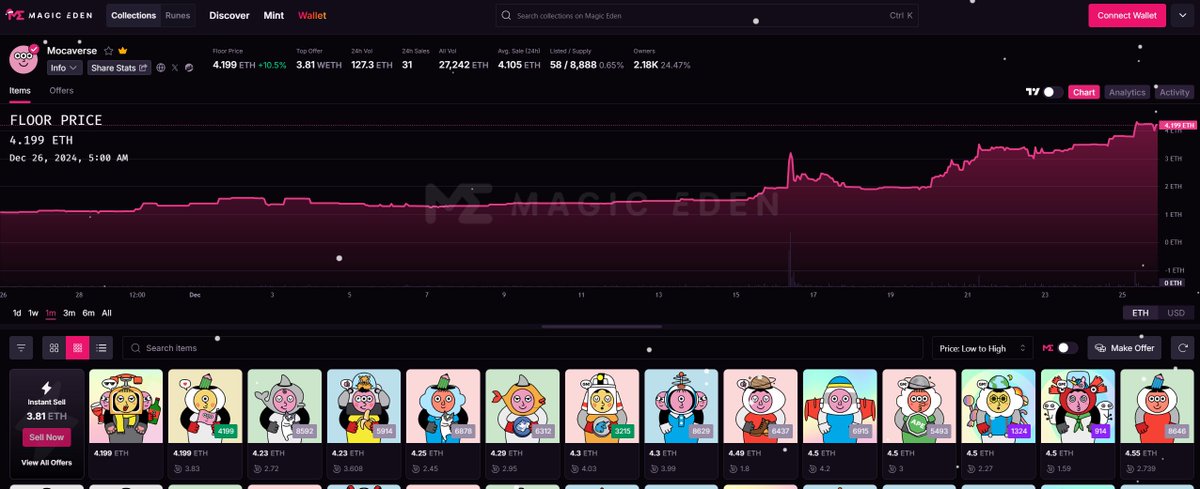Screen dimensions: 1200x489
Task: Open the Mocaverse #8592 thumbnail
Action: (x=285, y=406)
